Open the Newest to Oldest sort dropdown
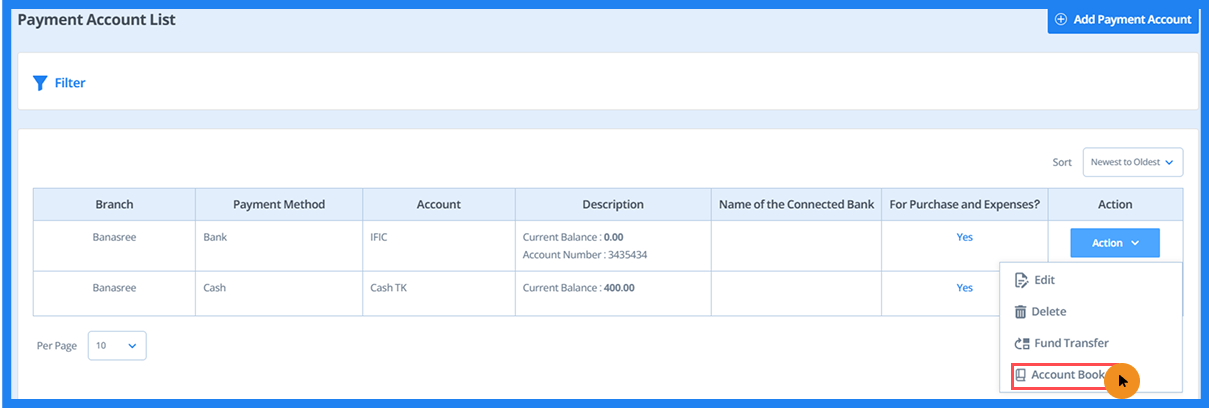 tap(1132, 162)
